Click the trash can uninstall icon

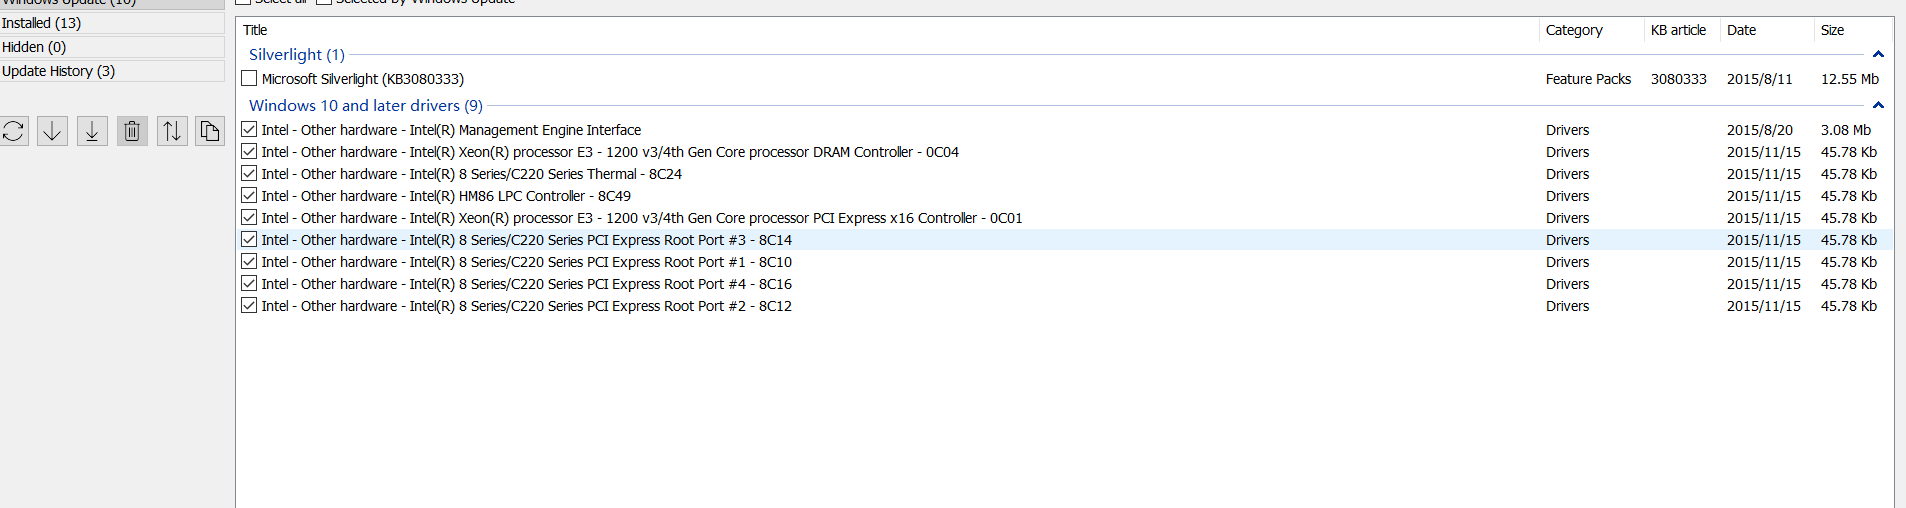pyautogui.click(x=132, y=131)
